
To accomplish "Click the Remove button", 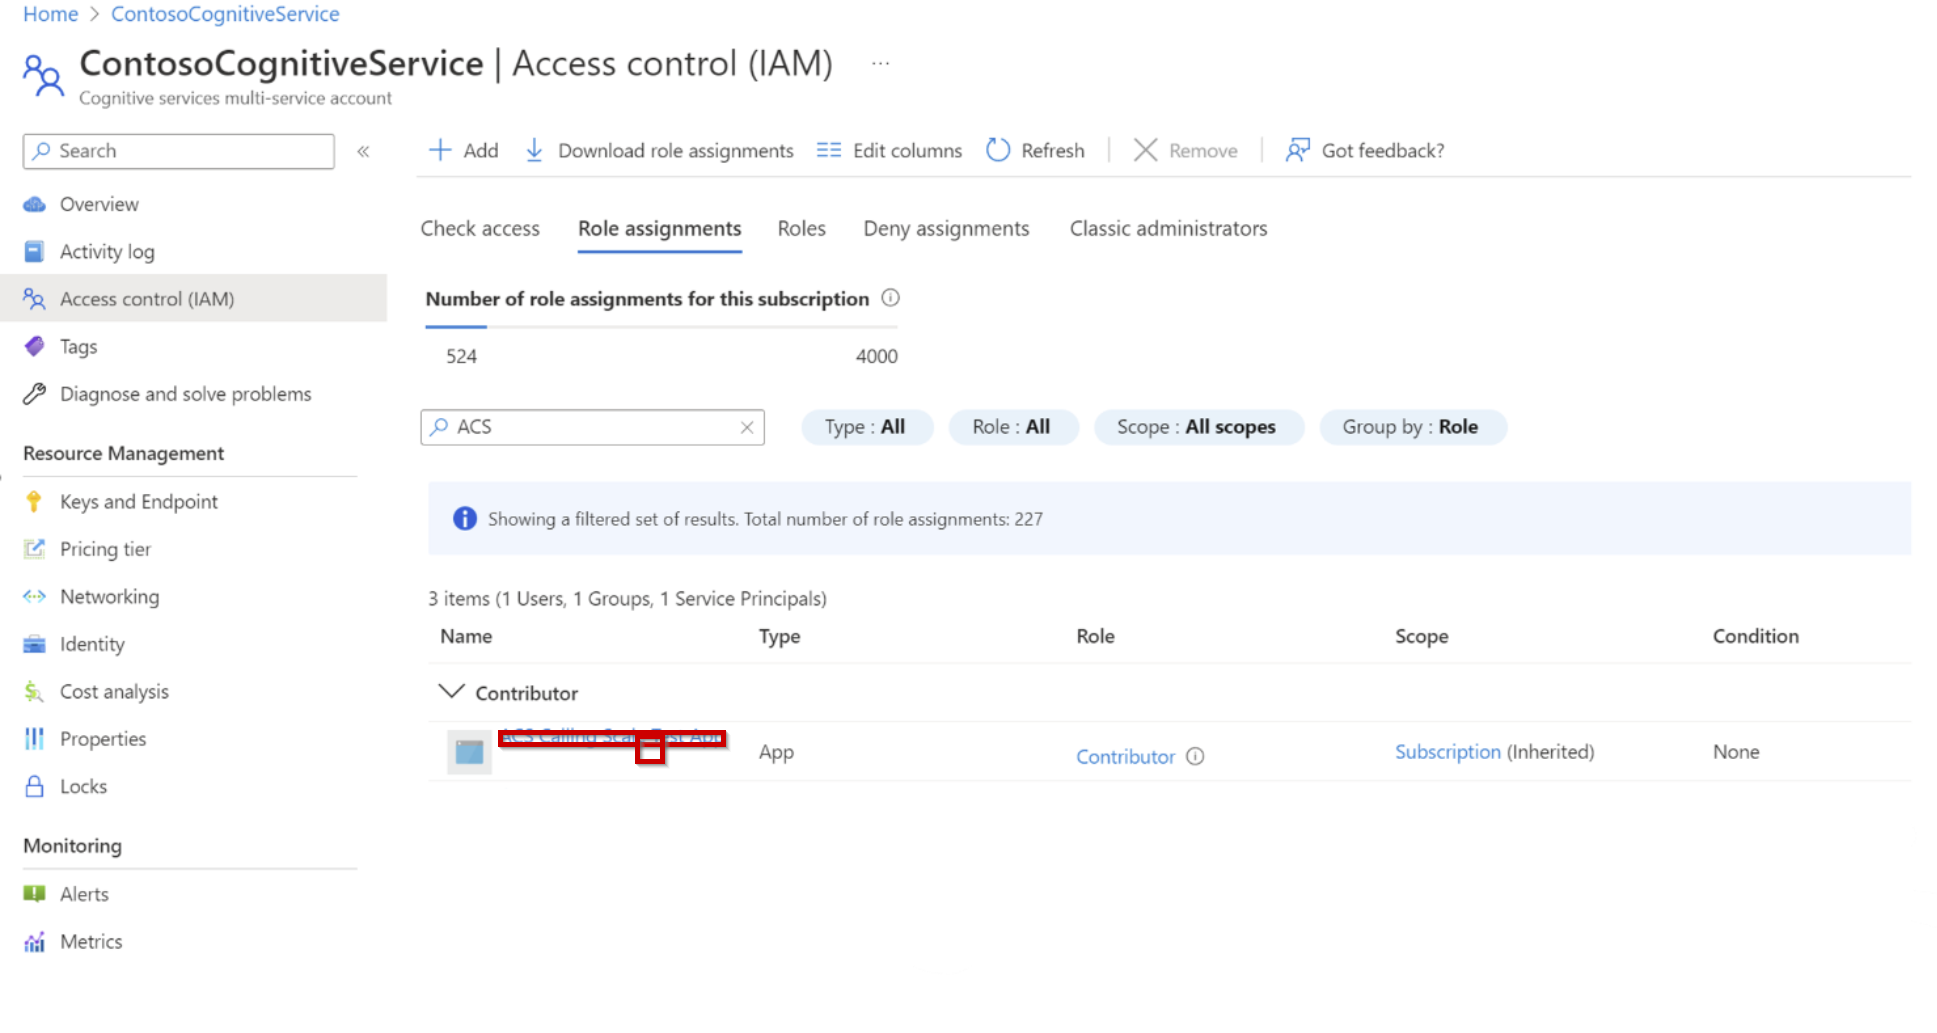I will [1185, 150].
